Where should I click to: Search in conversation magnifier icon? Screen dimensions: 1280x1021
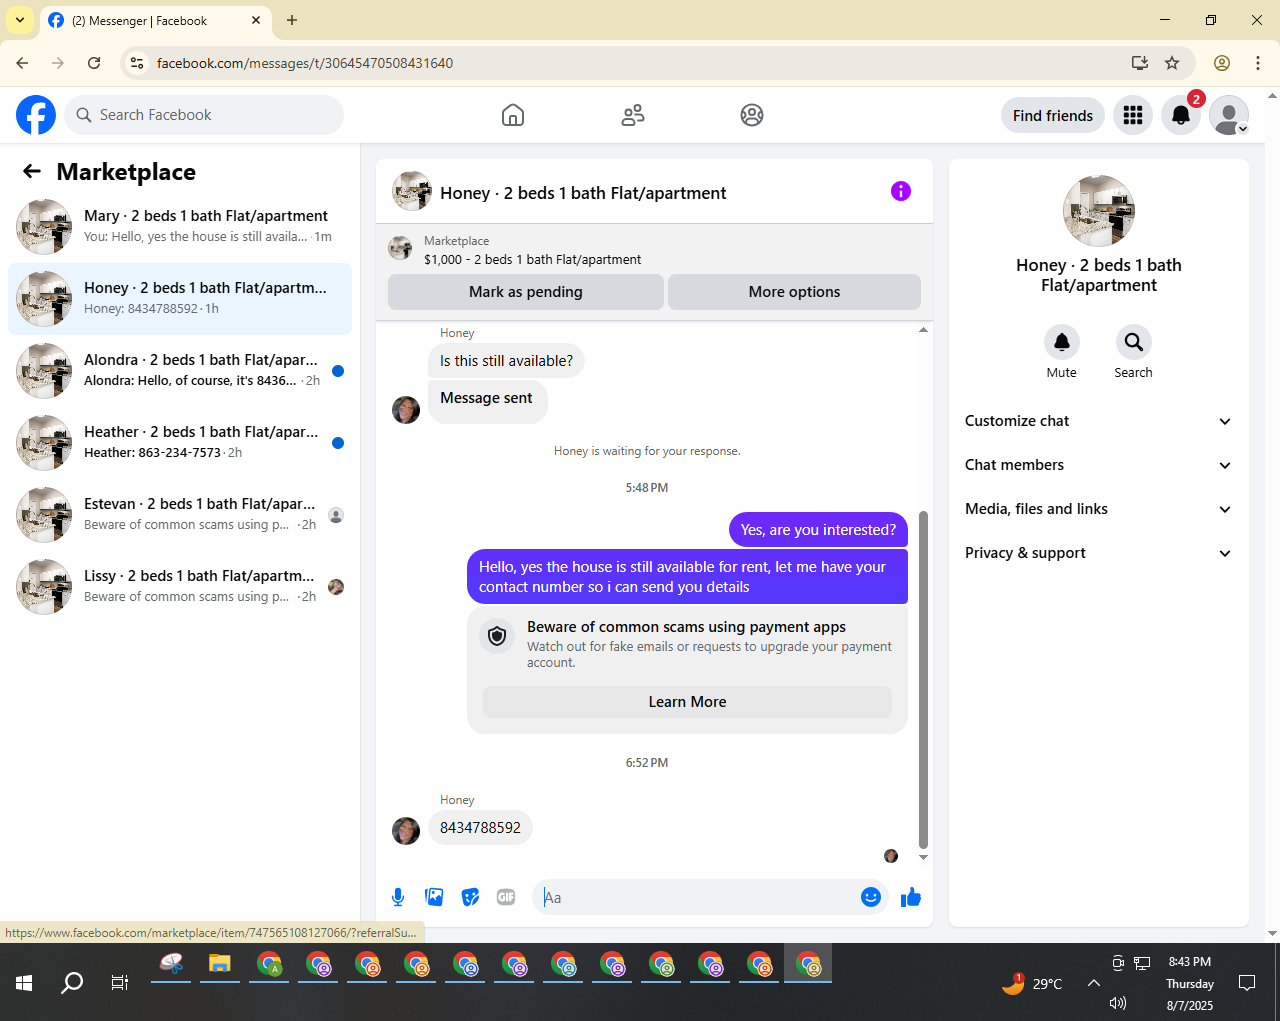(1133, 342)
